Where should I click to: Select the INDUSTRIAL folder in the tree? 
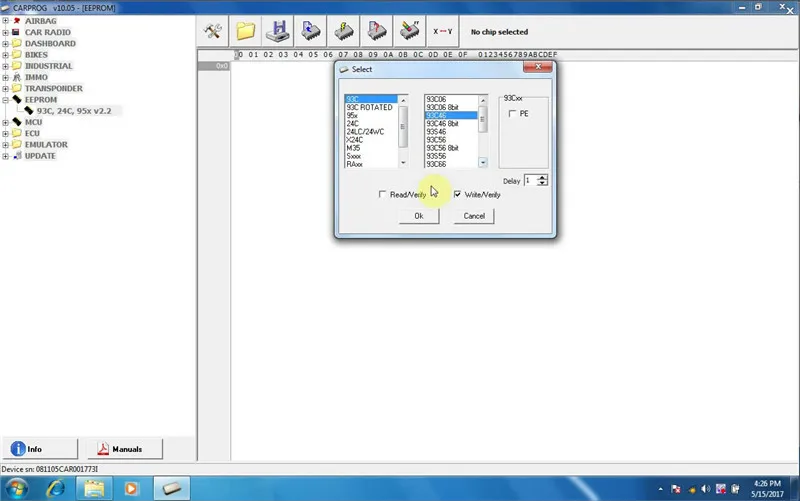pyautogui.click(x=48, y=66)
